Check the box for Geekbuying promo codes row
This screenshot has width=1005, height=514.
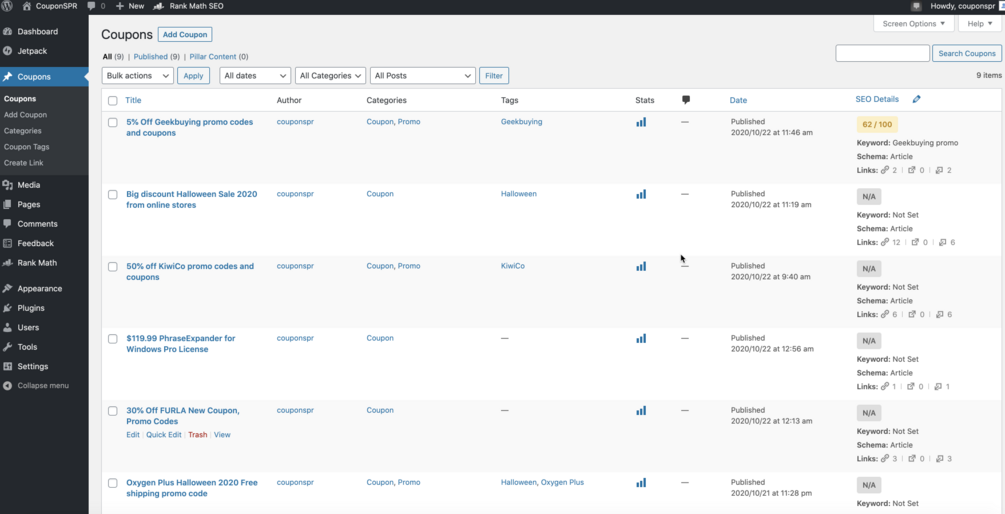[113, 123]
